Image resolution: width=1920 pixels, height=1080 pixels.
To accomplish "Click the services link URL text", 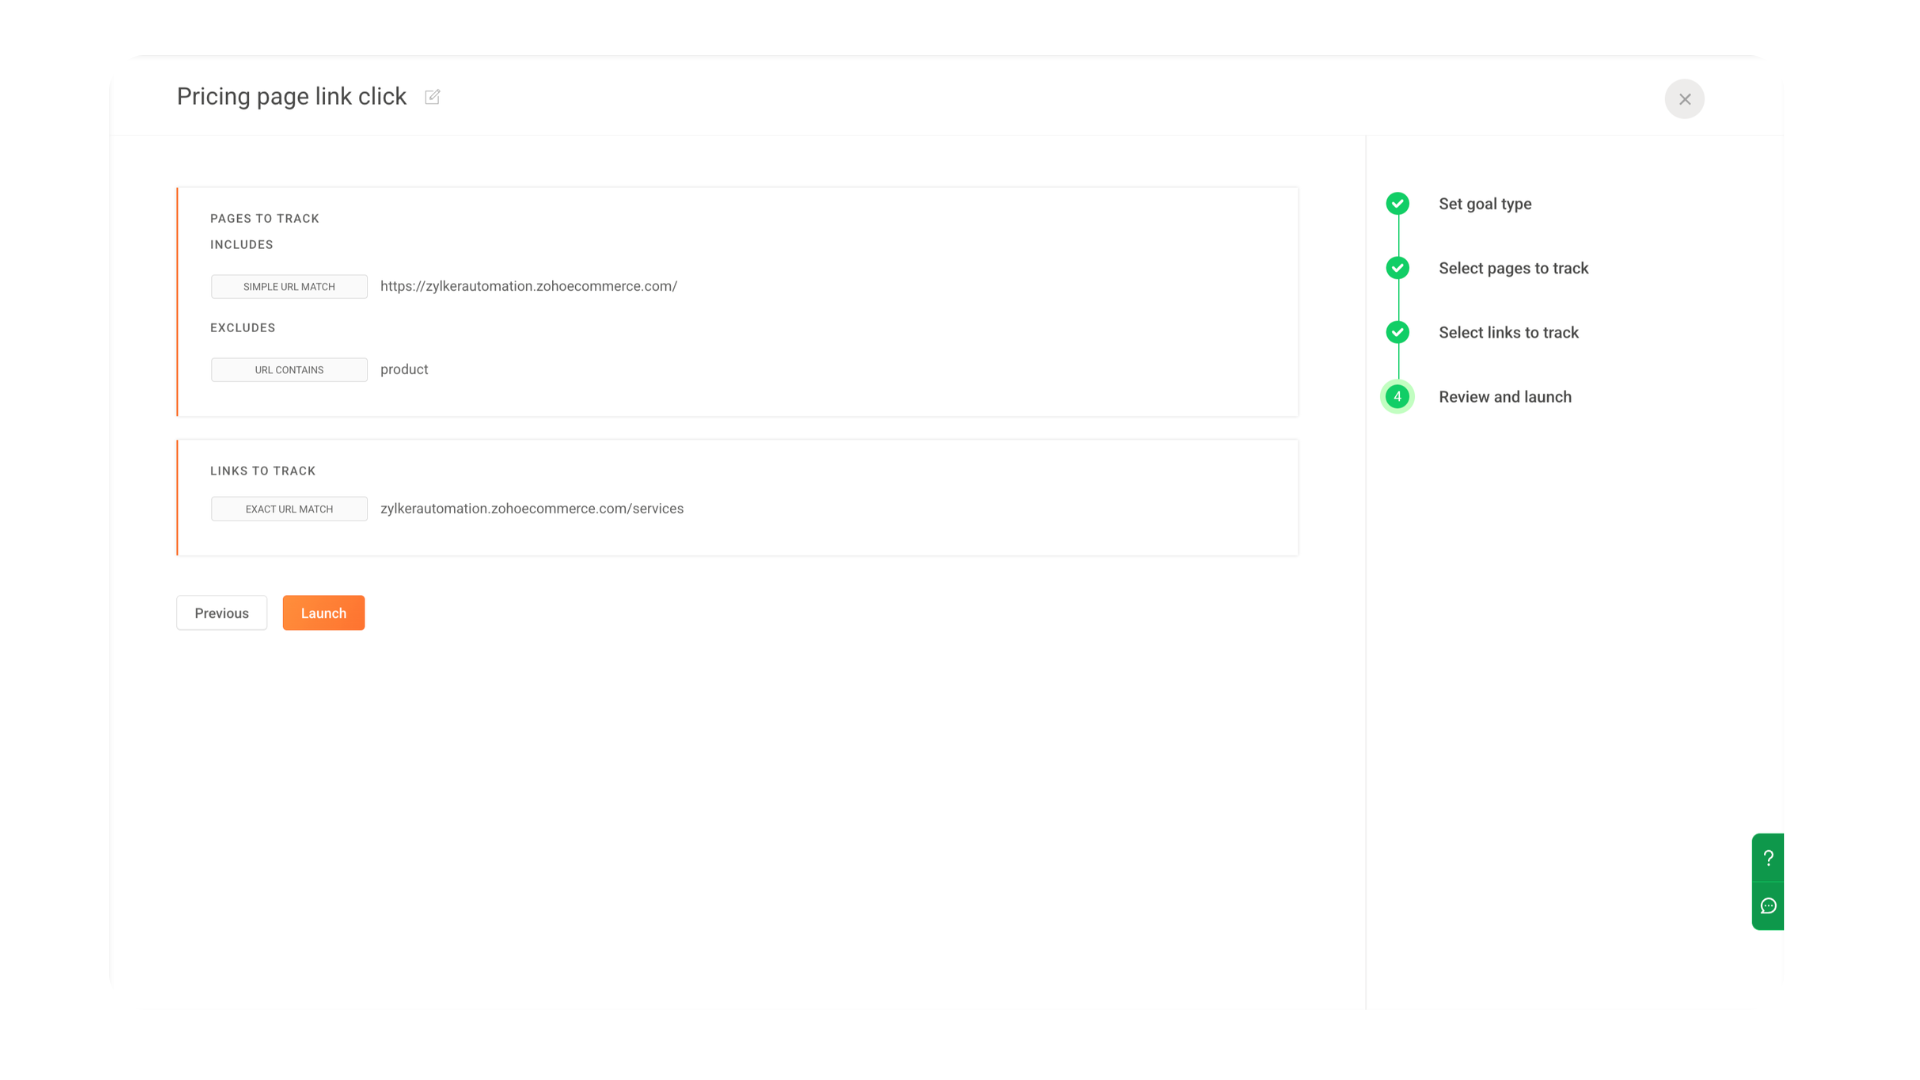I will 531,509.
